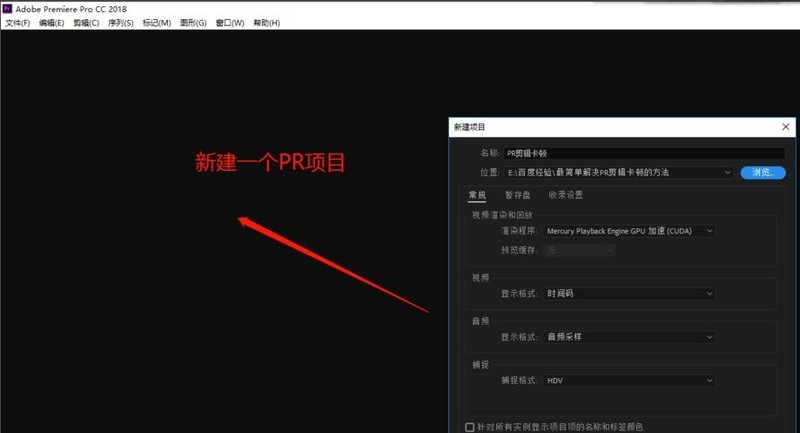Open the 标记(M) menu

[x=156, y=22]
